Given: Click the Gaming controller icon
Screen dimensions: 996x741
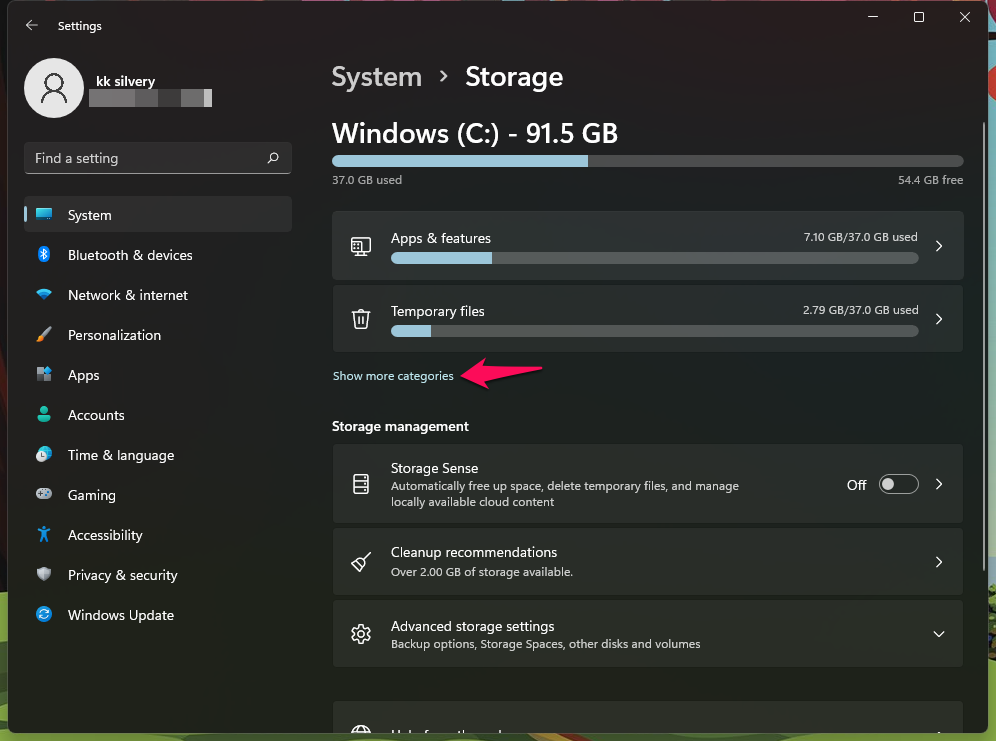Looking at the screenshot, I should click(44, 493).
